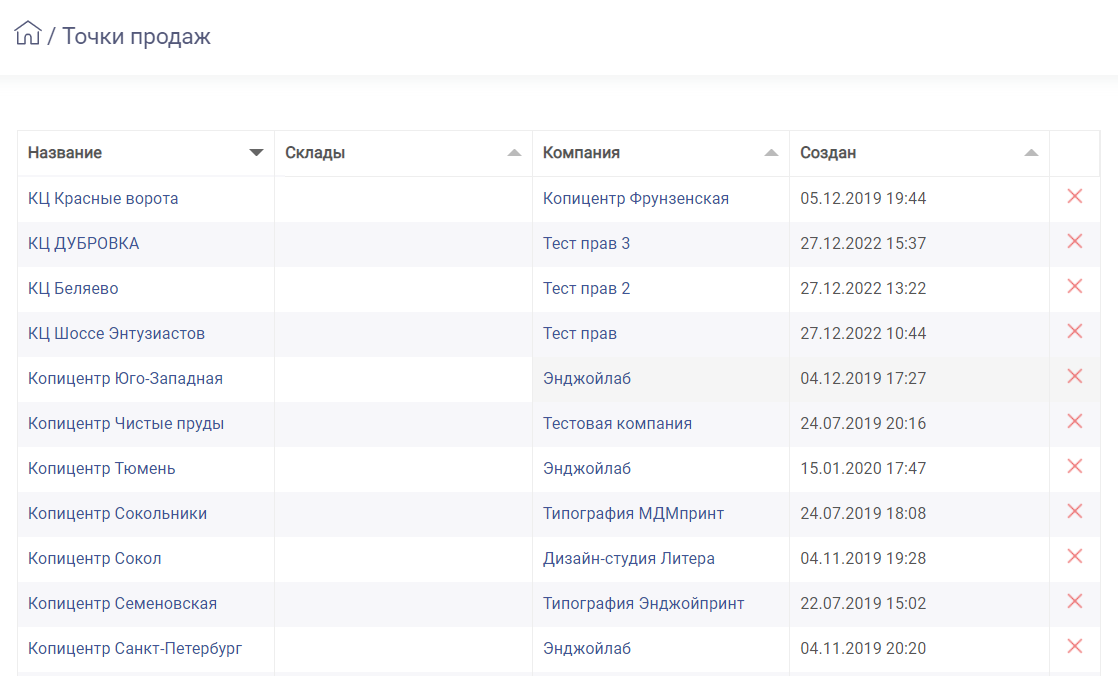Open company Дизайн-студия Литера

click(x=628, y=558)
